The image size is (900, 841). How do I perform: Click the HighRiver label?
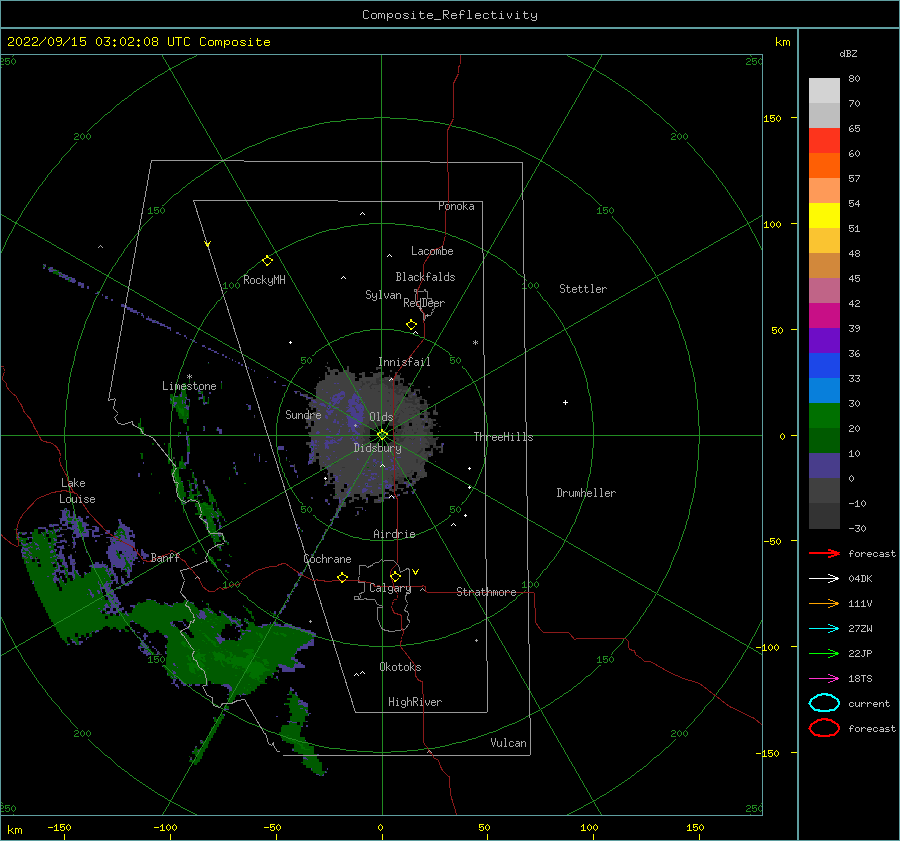pyautogui.click(x=415, y=702)
